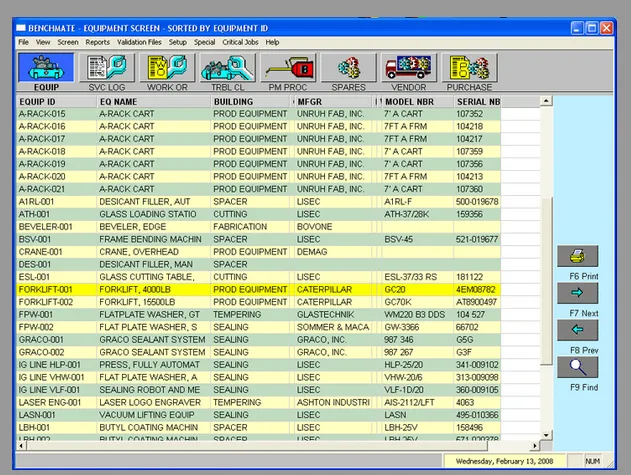Click the SERIAL NB column header
This screenshot has height=475, width=631.
(x=477, y=102)
